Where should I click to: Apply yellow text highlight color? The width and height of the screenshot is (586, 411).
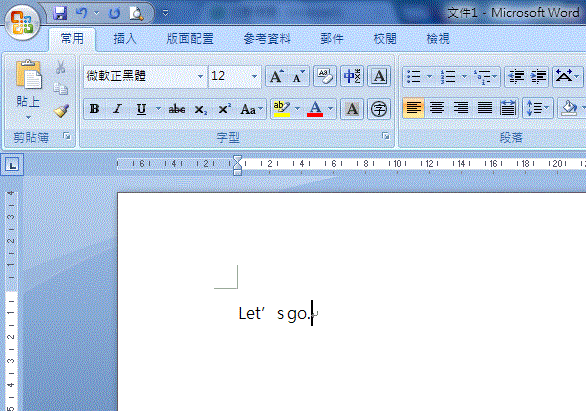tap(282, 109)
